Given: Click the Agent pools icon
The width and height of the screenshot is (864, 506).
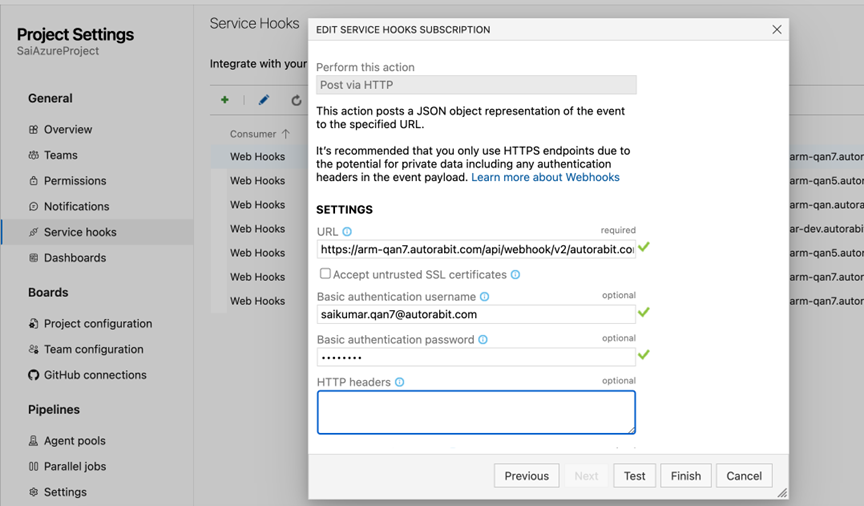Looking at the screenshot, I should tap(34, 440).
